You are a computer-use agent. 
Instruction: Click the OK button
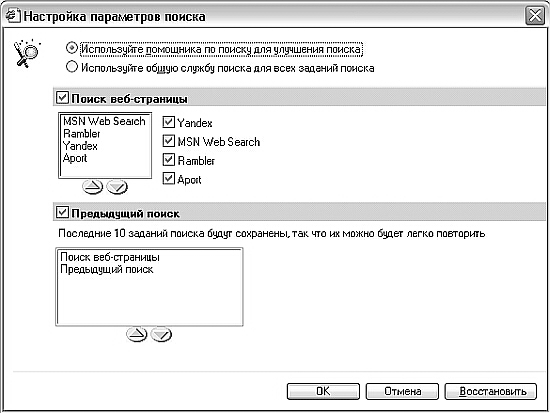tap(323, 391)
